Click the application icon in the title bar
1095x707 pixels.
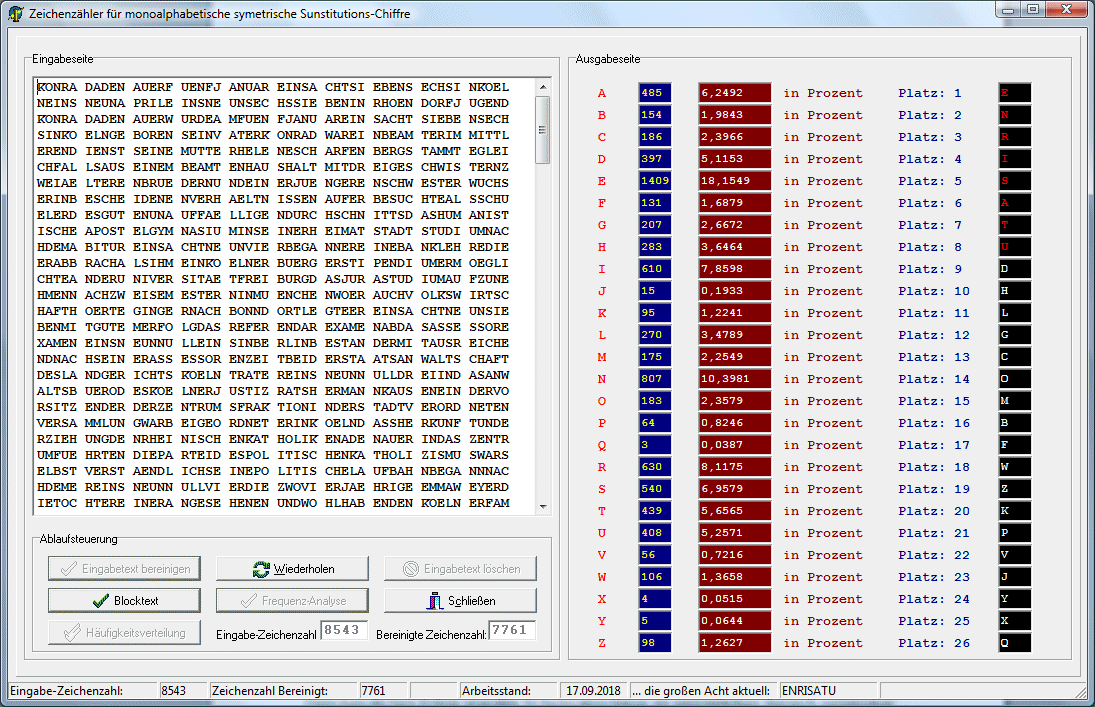pyautogui.click(x=15, y=13)
